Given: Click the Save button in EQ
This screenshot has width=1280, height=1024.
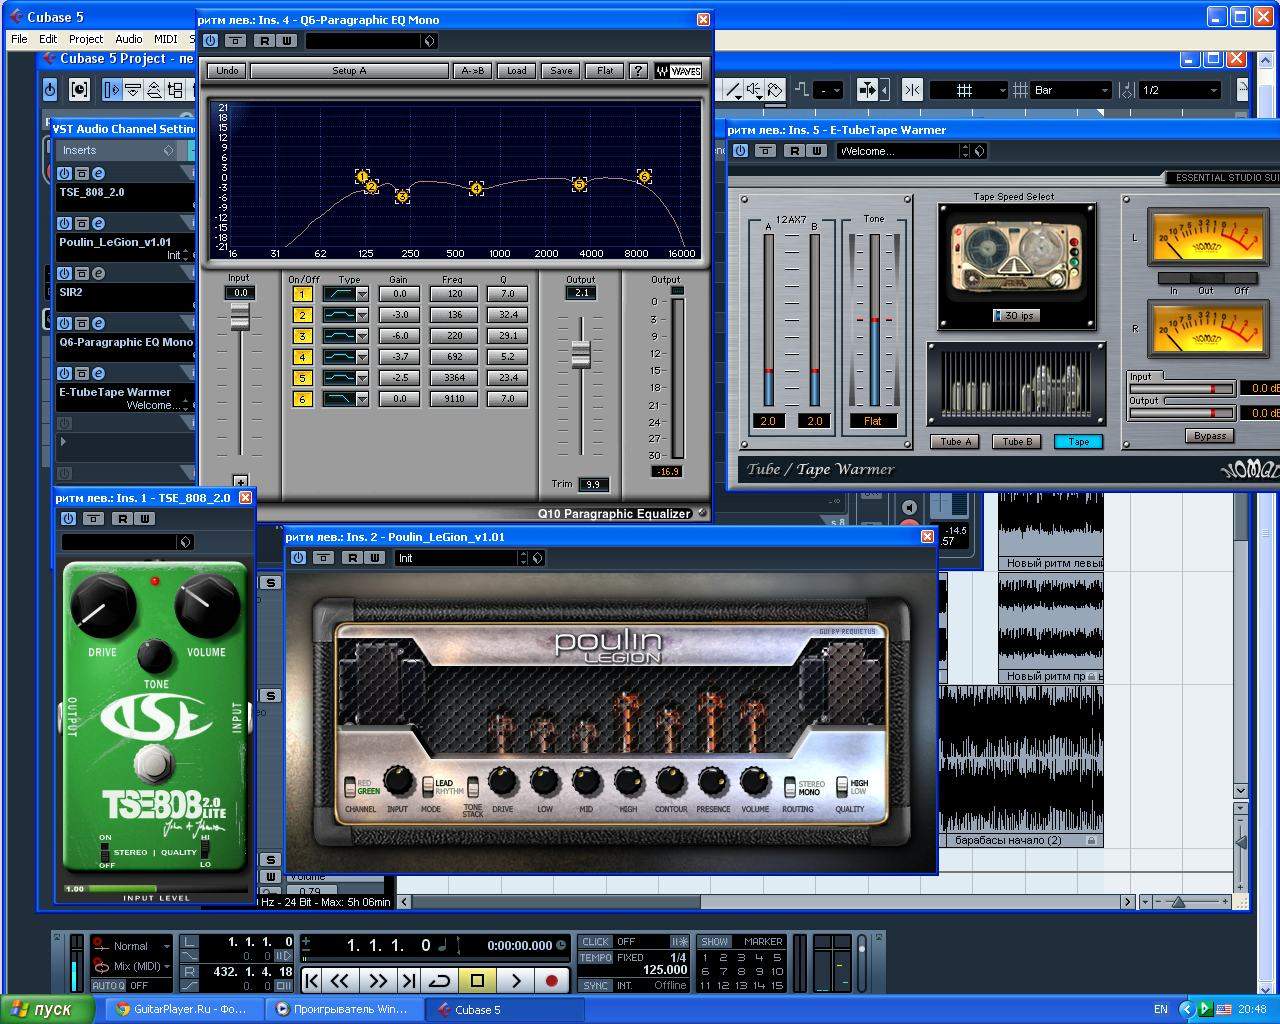Looking at the screenshot, I should point(561,71).
